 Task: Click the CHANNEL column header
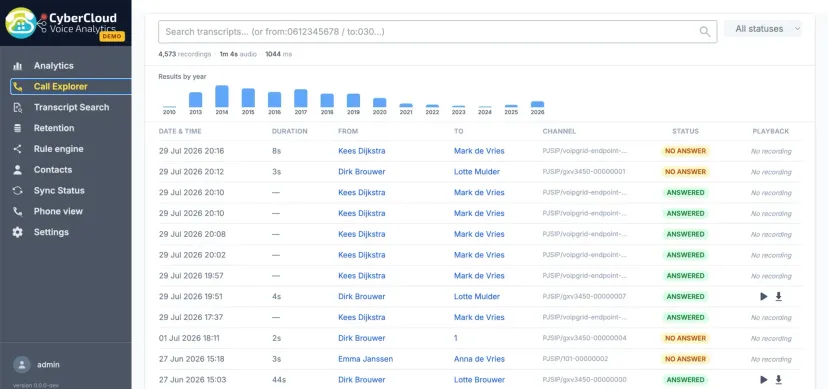[x=559, y=131]
